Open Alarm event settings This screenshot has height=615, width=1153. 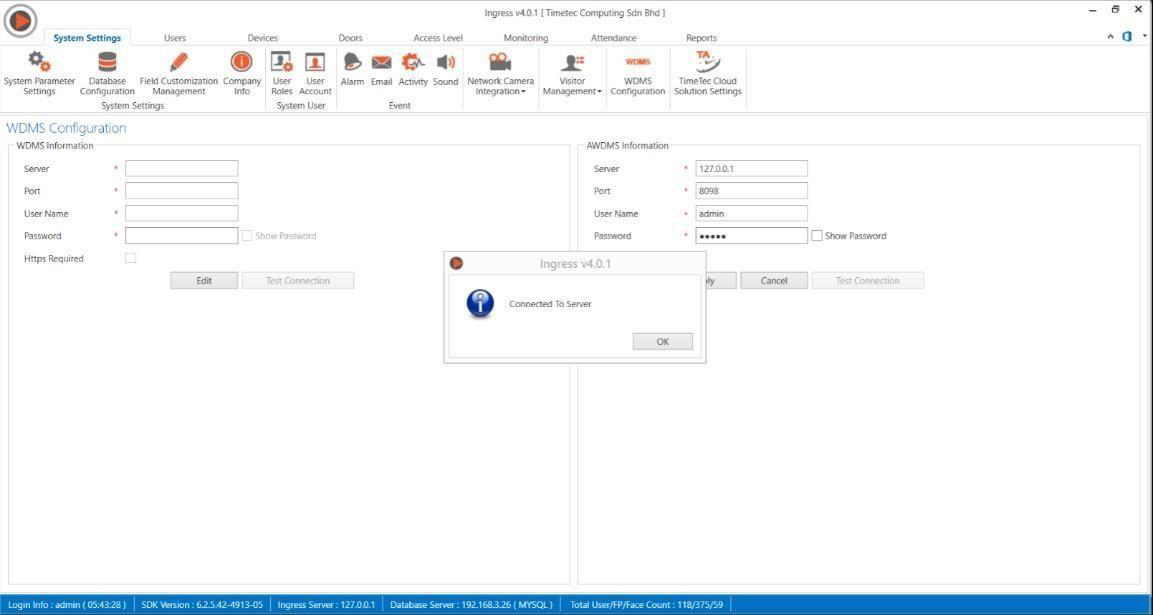tap(352, 70)
